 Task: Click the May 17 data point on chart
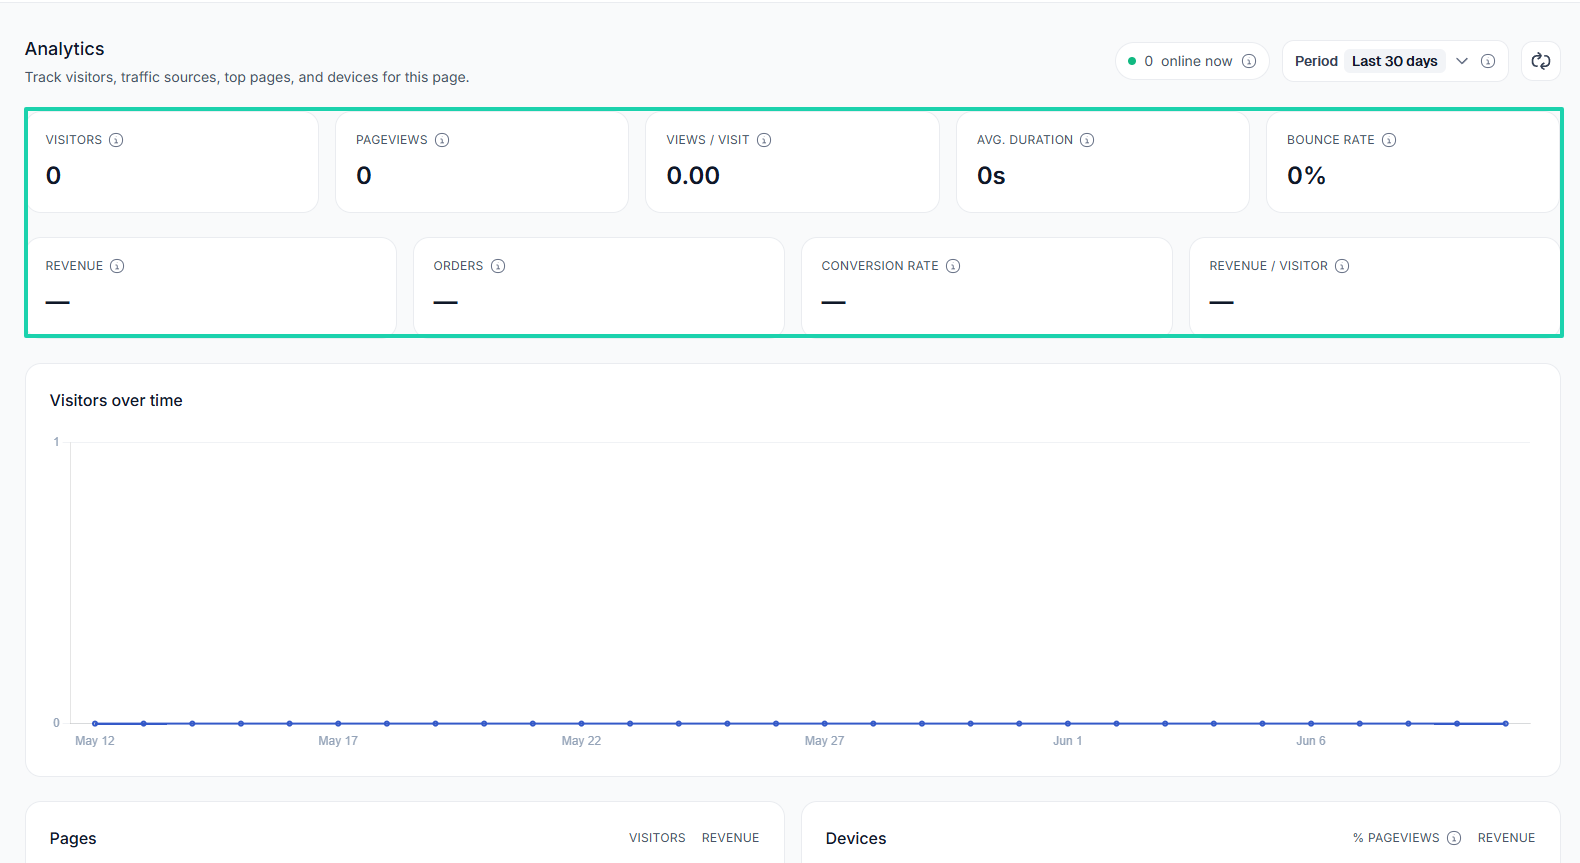(338, 723)
